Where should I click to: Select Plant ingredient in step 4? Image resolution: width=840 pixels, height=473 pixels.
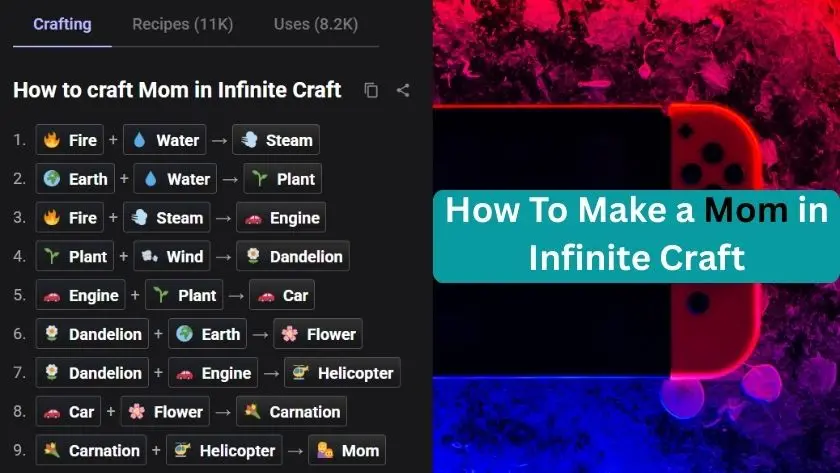(75, 257)
